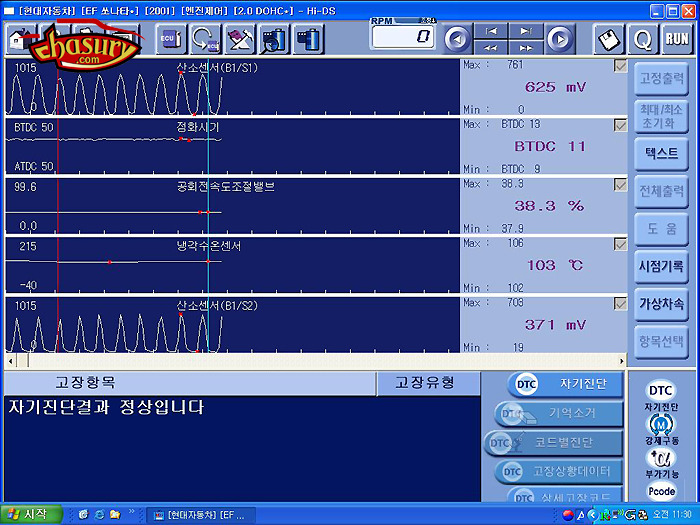
Task: Click the 시점기록 button
Action: pyautogui.click(x=661, y=266)
